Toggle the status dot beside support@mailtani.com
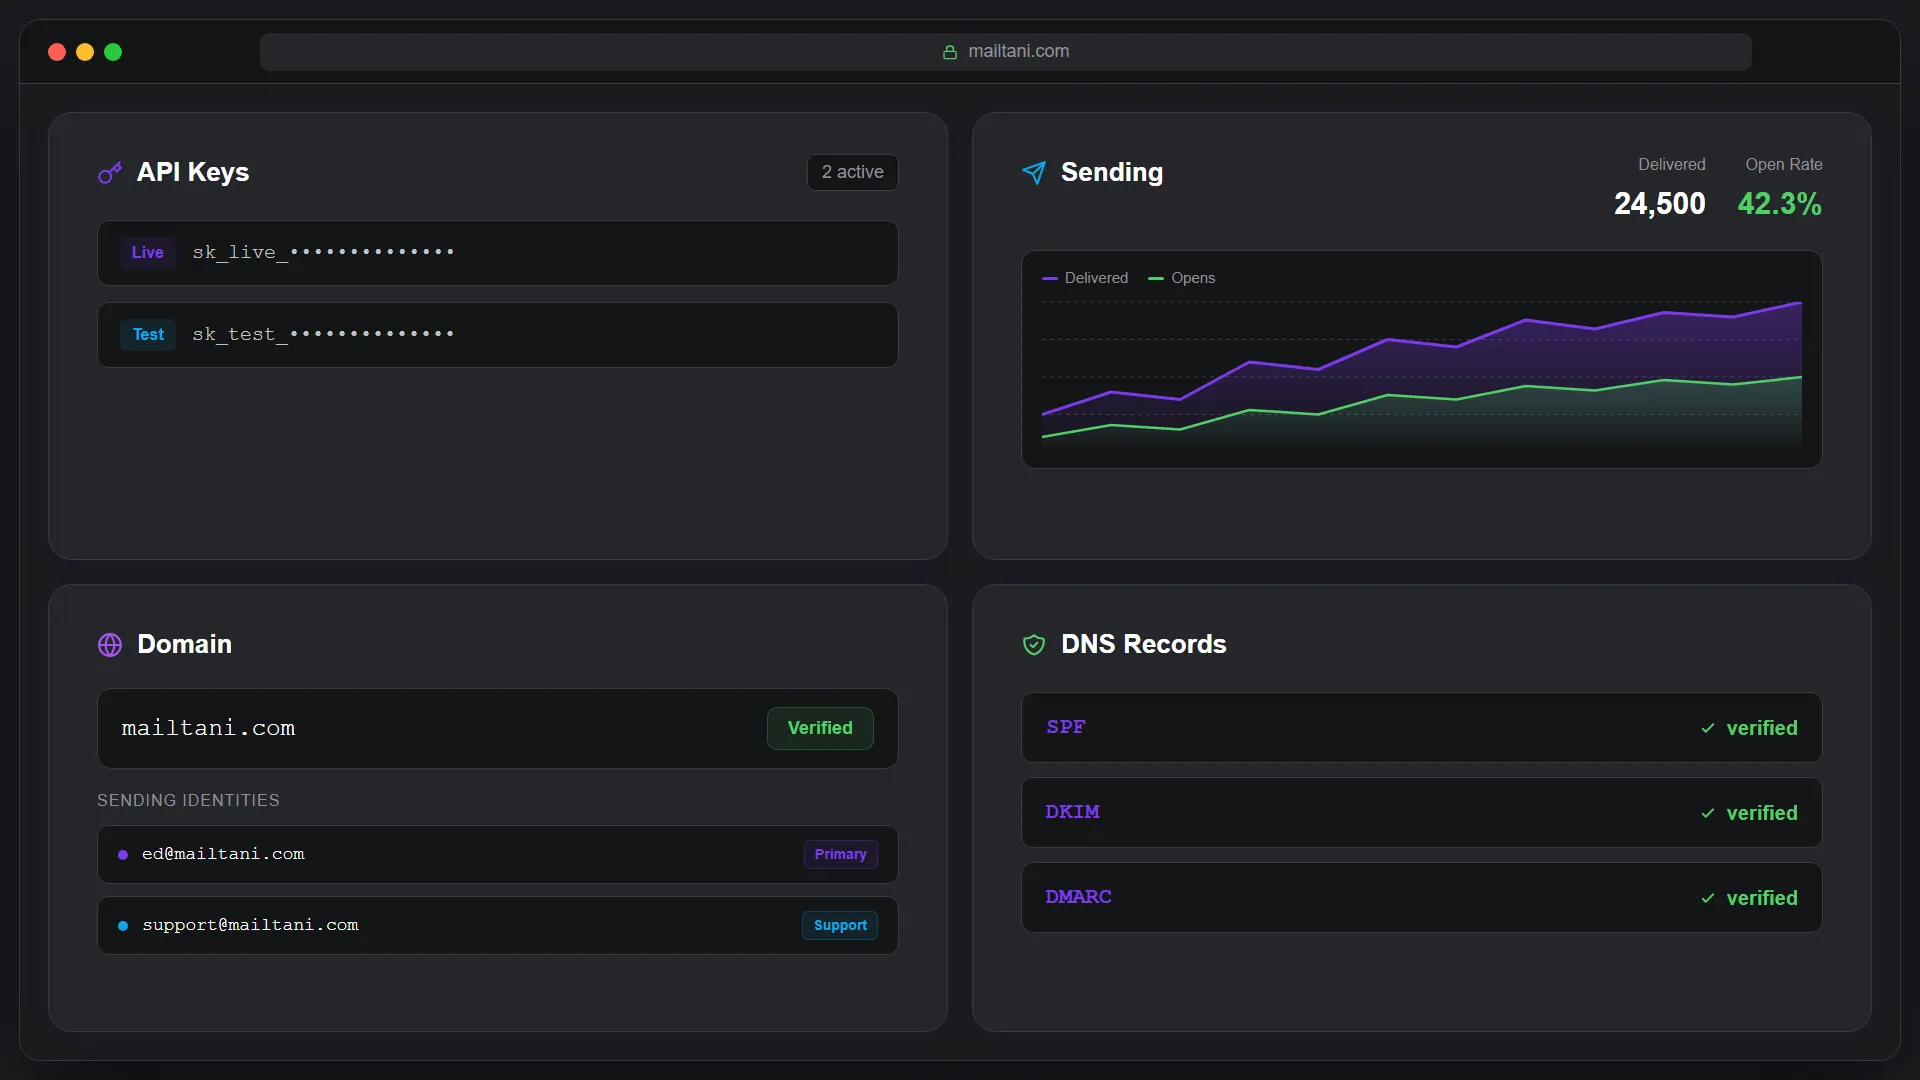This screenshot has width=1920, height=1080. pyautogui.click(x=122, y=926)
